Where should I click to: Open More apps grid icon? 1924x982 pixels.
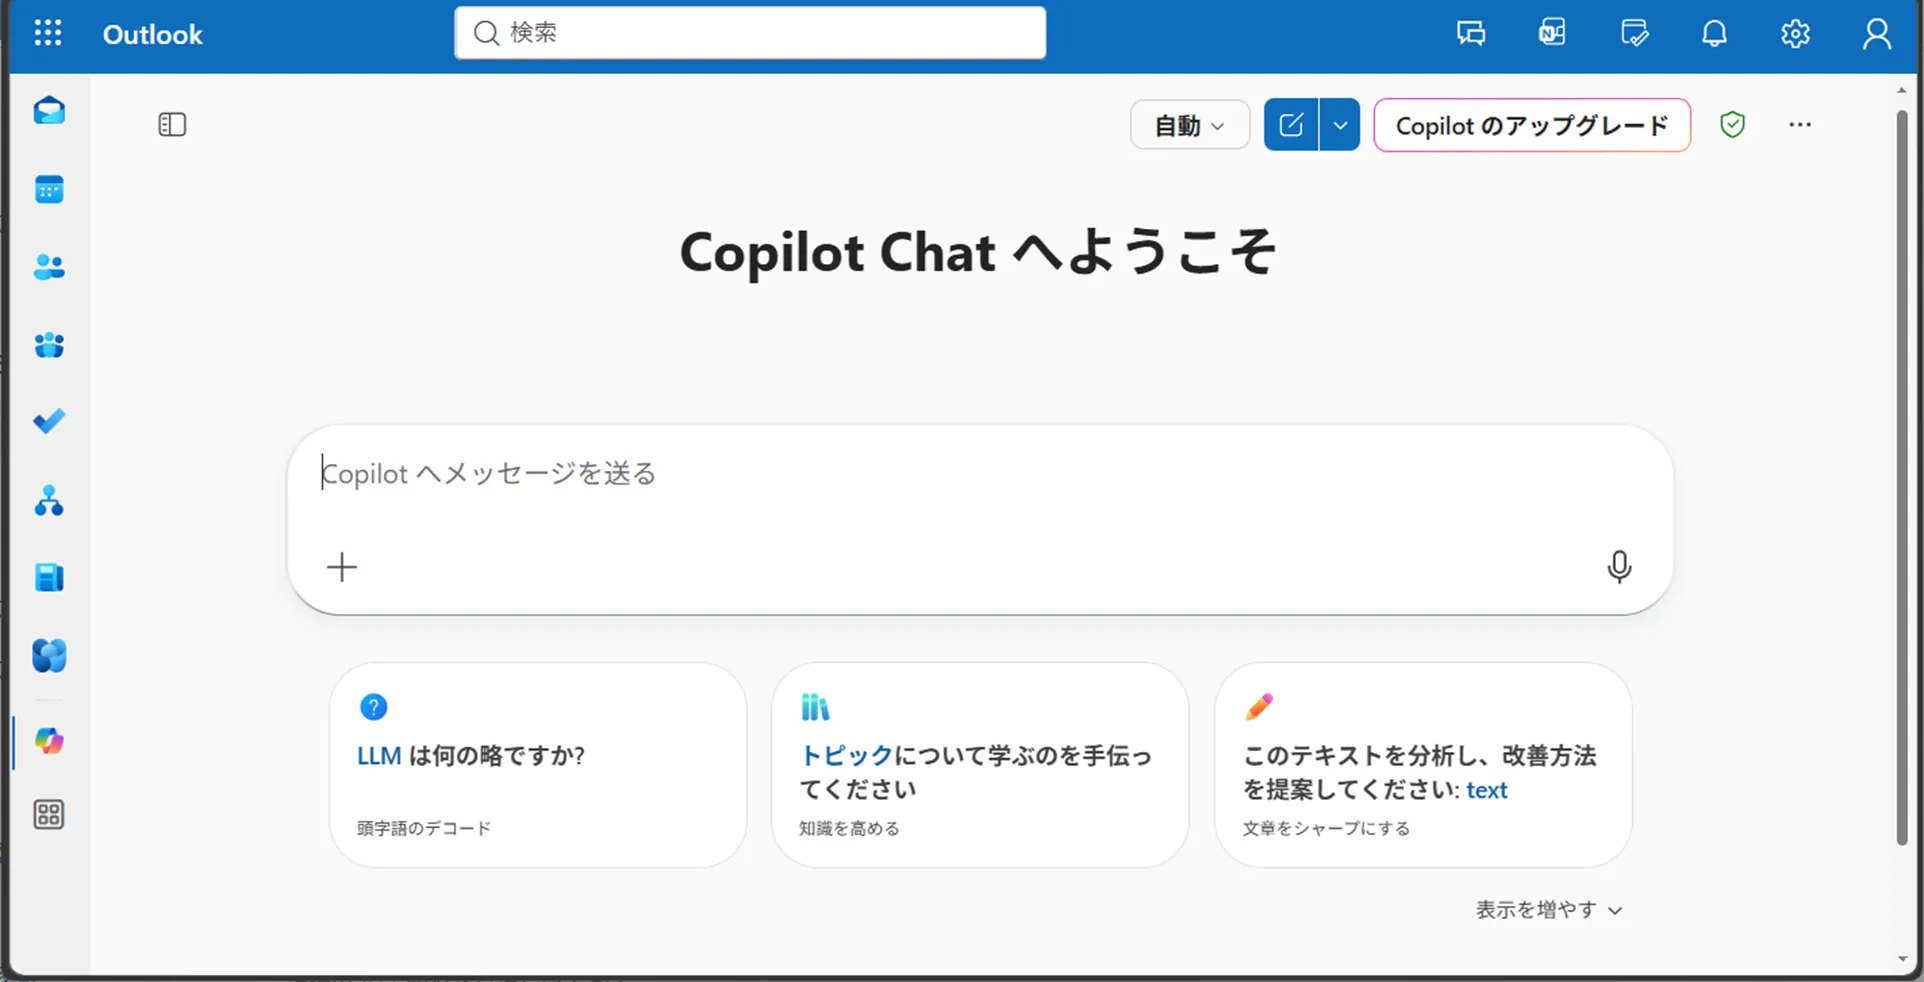tap(49, 814)
